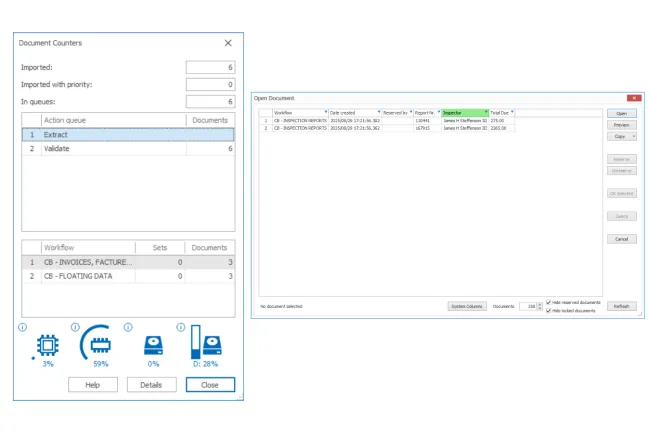Image resolution: width=650 pixels, height=433 pixels.
Task: Open the Reserved by column filter dropdown
Action: click(410, 112)
